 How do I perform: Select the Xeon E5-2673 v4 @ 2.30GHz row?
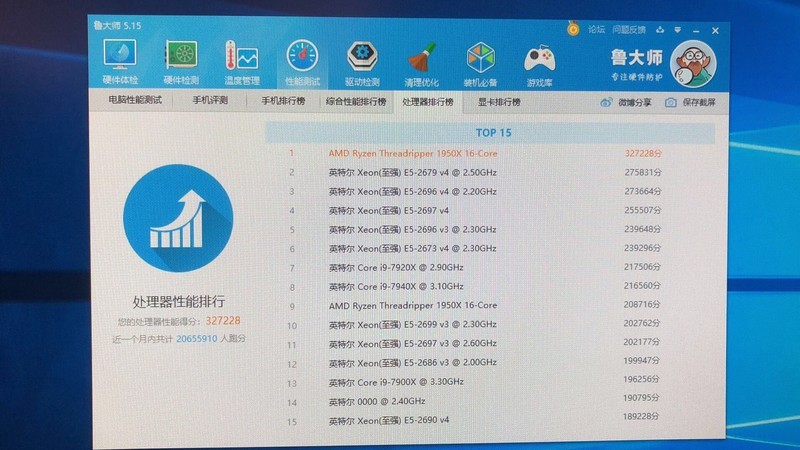coord(476,248)
